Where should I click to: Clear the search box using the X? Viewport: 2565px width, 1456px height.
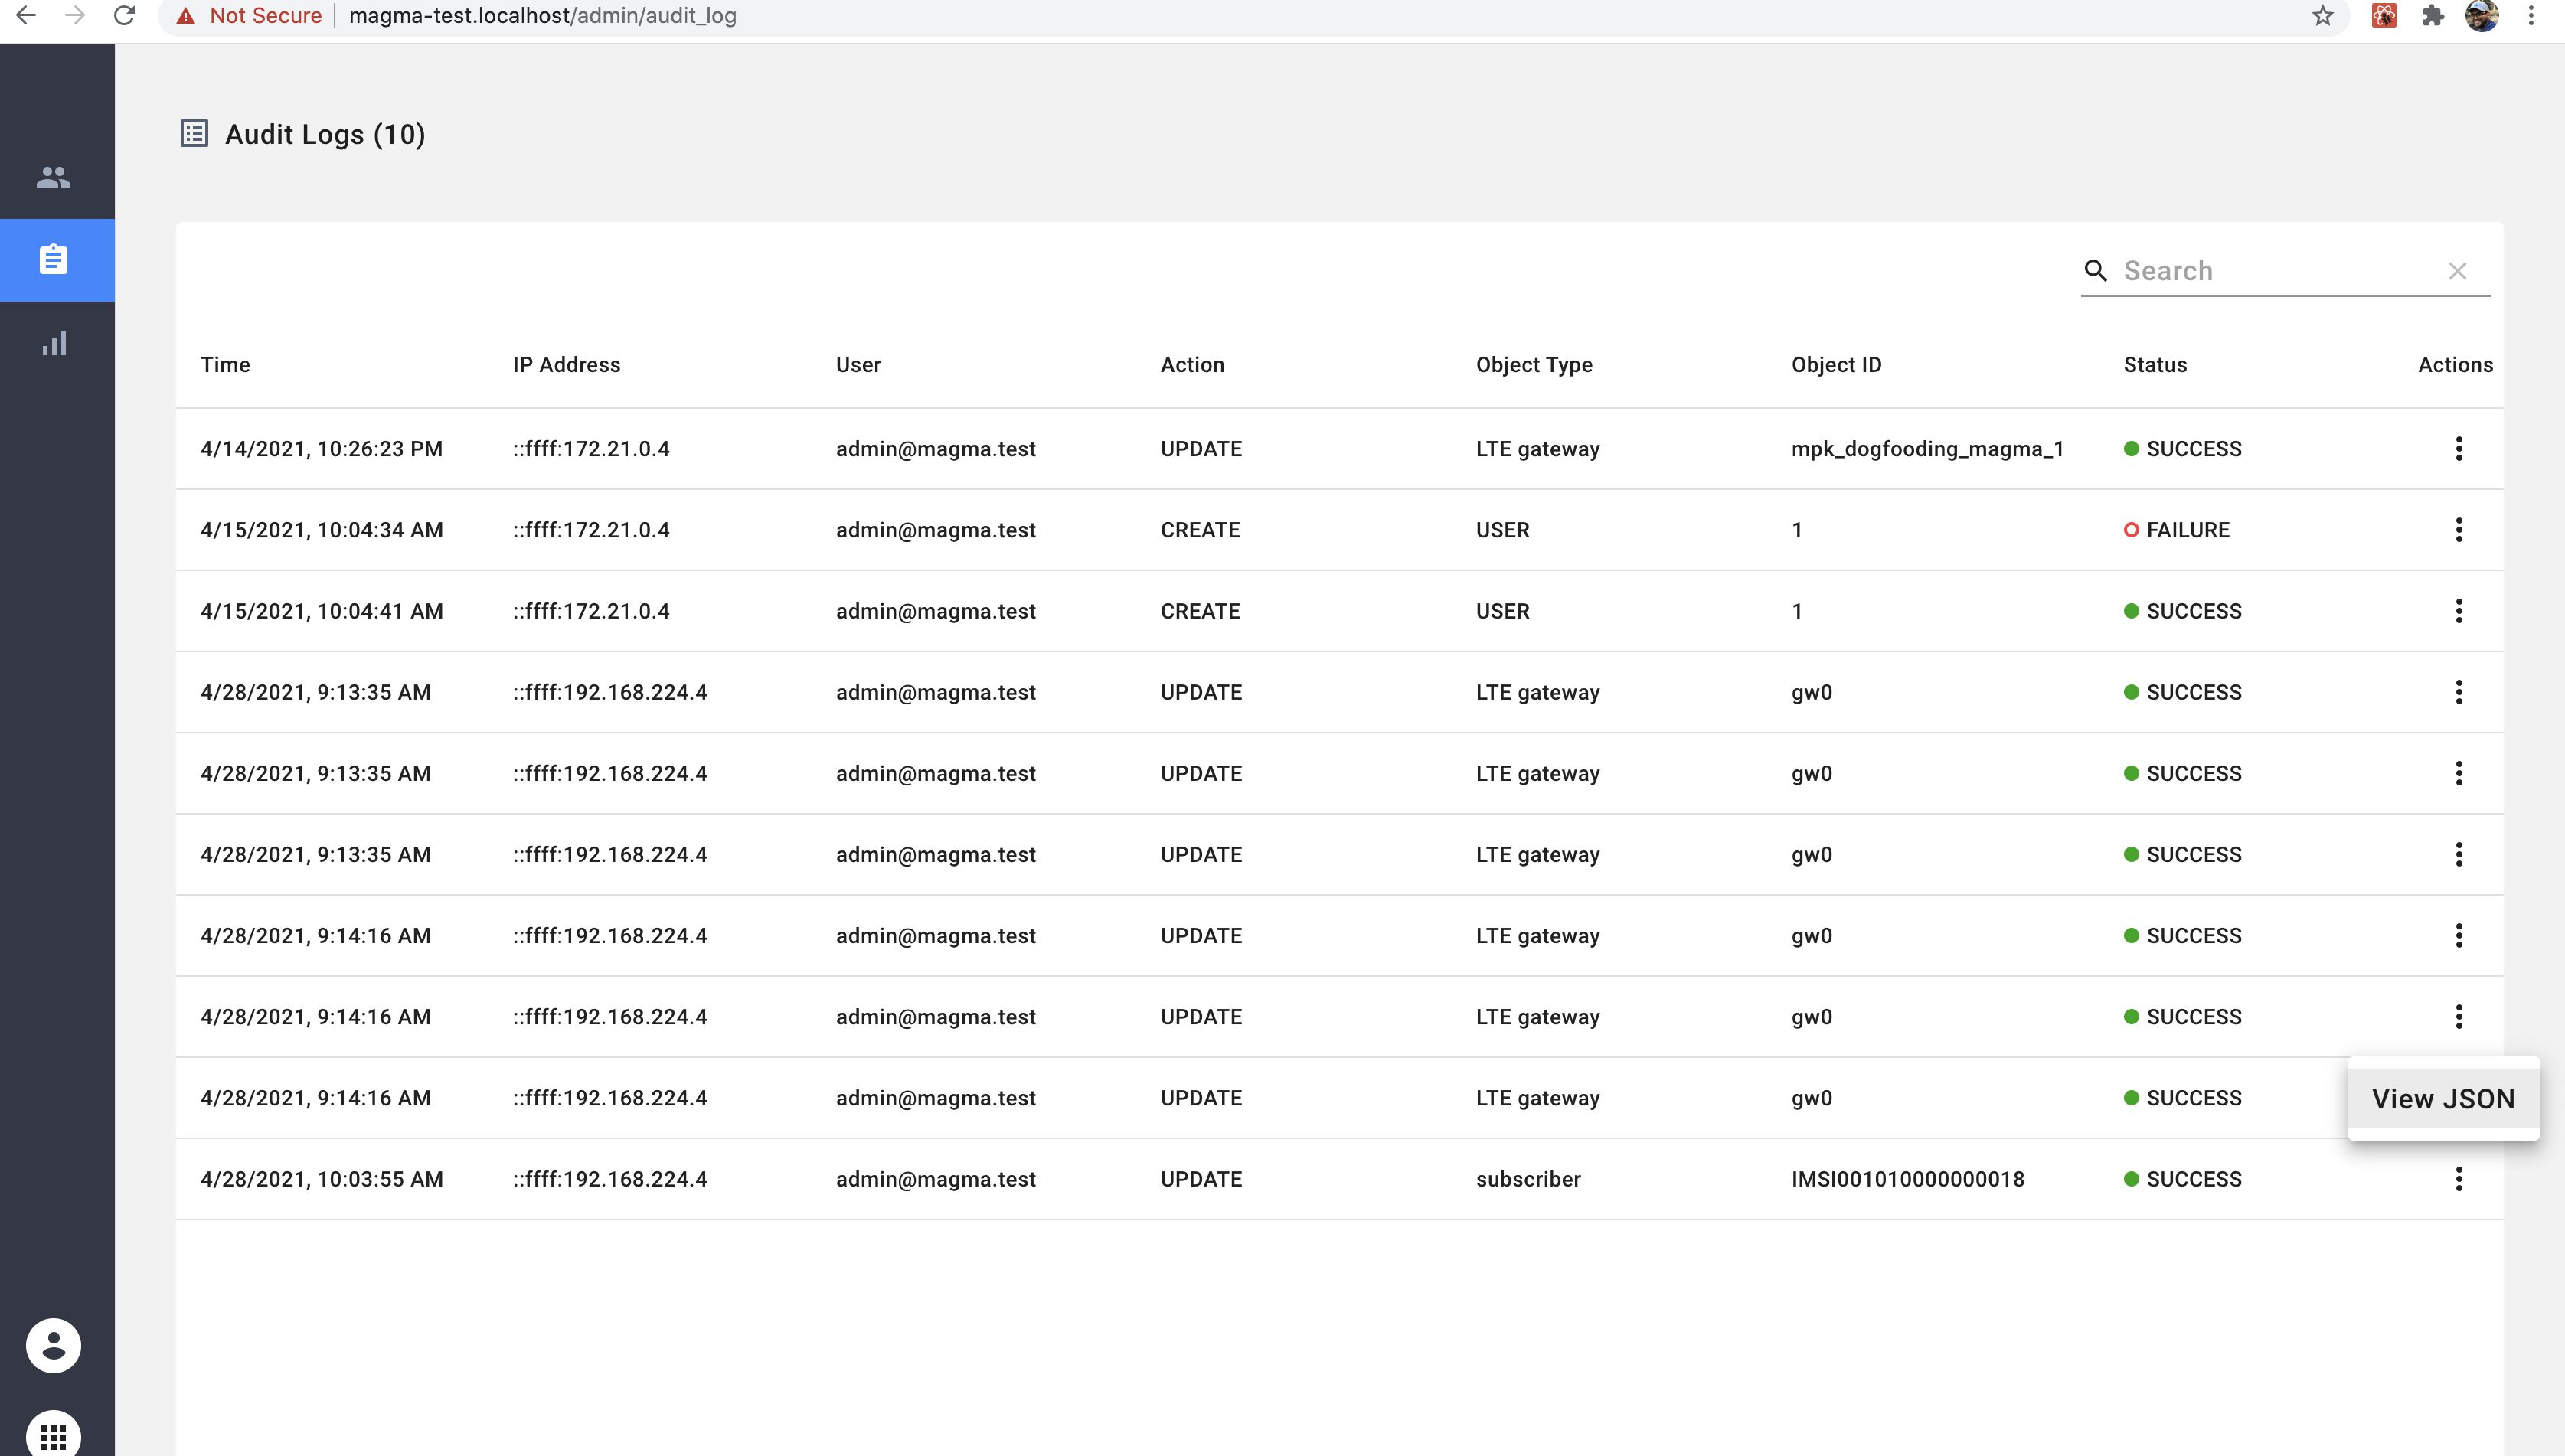[x=2458, y=270]
